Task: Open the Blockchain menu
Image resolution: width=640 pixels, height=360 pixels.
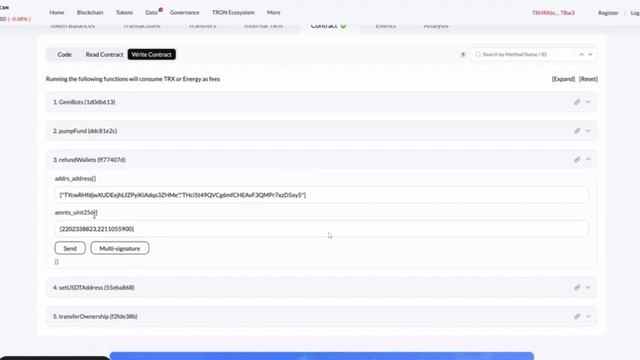Action: coord(90,13)
